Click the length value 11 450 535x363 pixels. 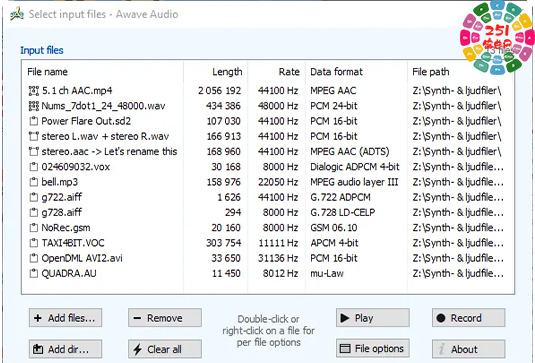226,273
